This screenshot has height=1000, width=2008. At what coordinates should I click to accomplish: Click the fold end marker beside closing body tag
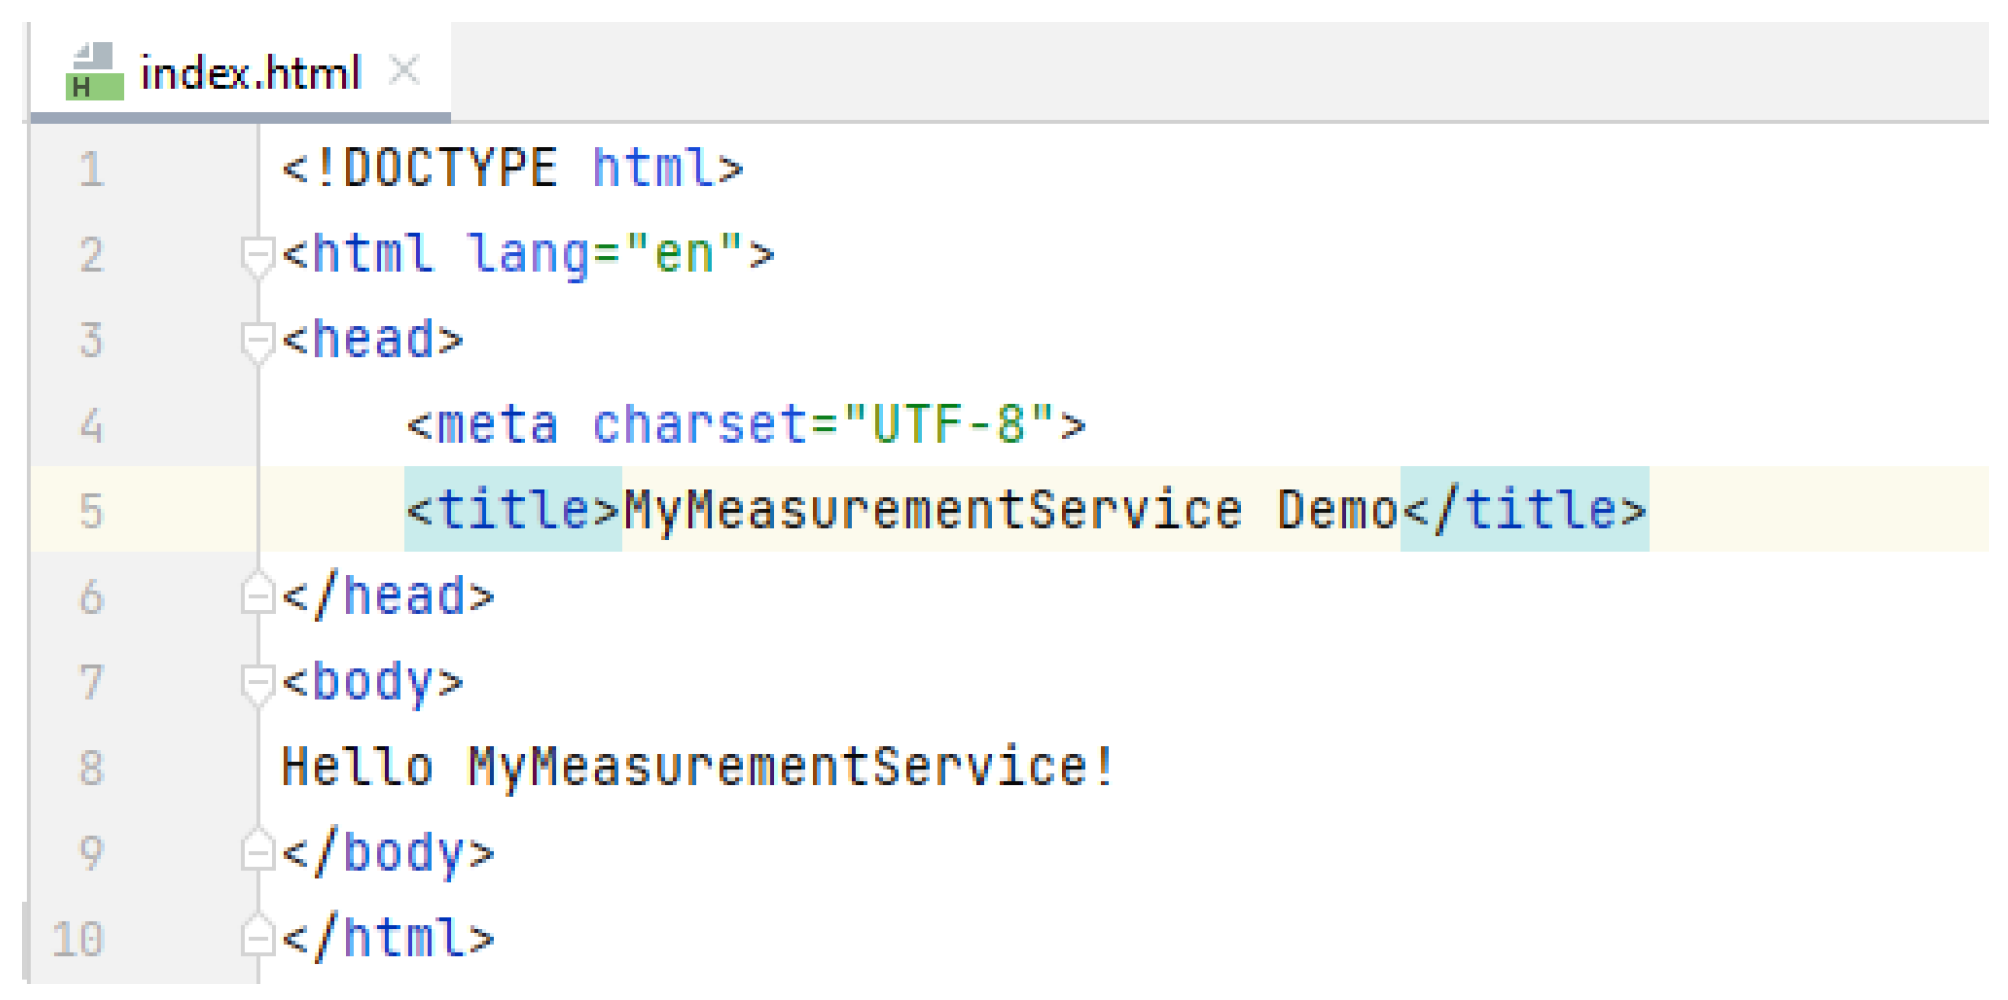click(x=257, y=853)
